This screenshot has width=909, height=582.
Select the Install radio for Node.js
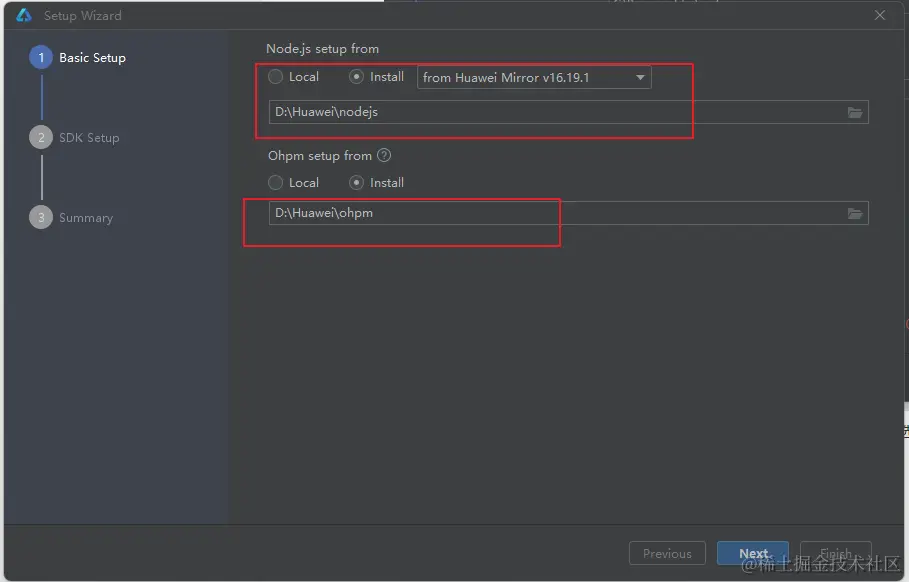click(357, 77)
